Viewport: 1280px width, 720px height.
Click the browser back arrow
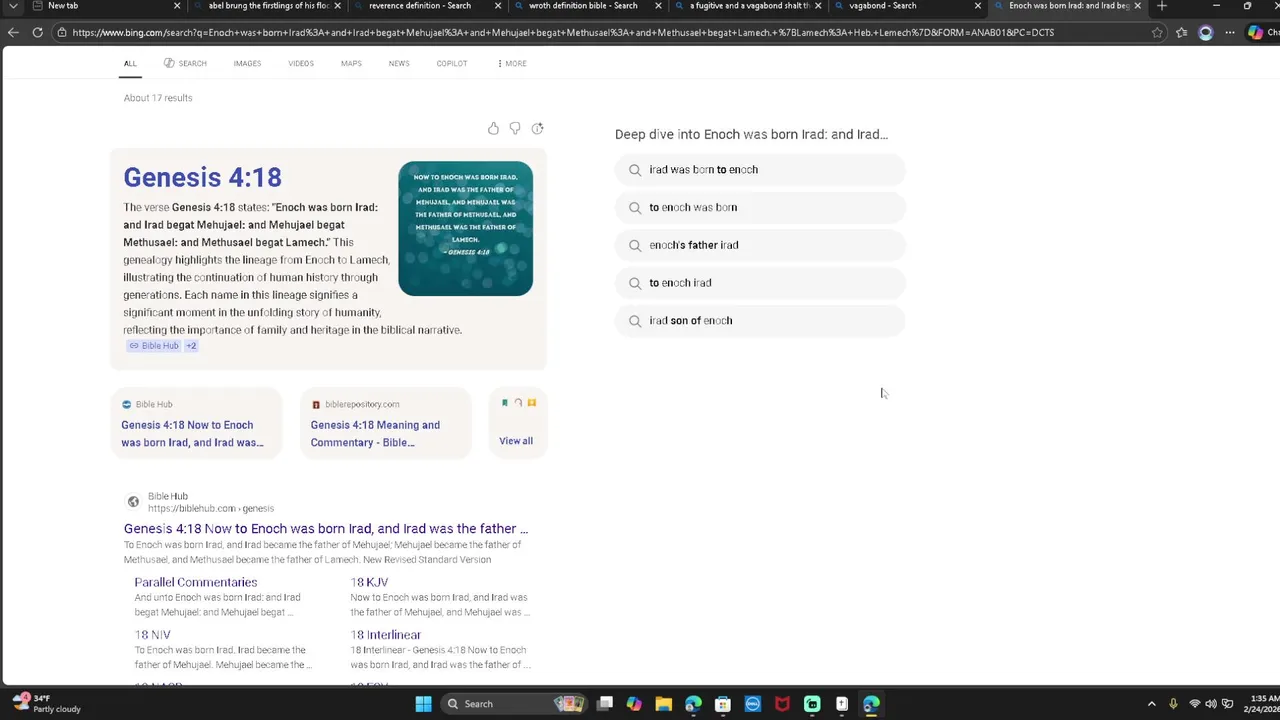[x=13, y=32]
